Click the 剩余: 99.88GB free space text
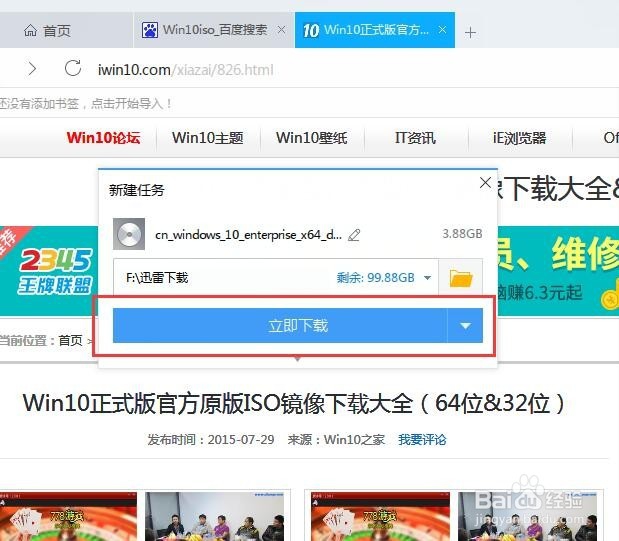This screenshot has width=619, height=541. (x=375, y=278)
